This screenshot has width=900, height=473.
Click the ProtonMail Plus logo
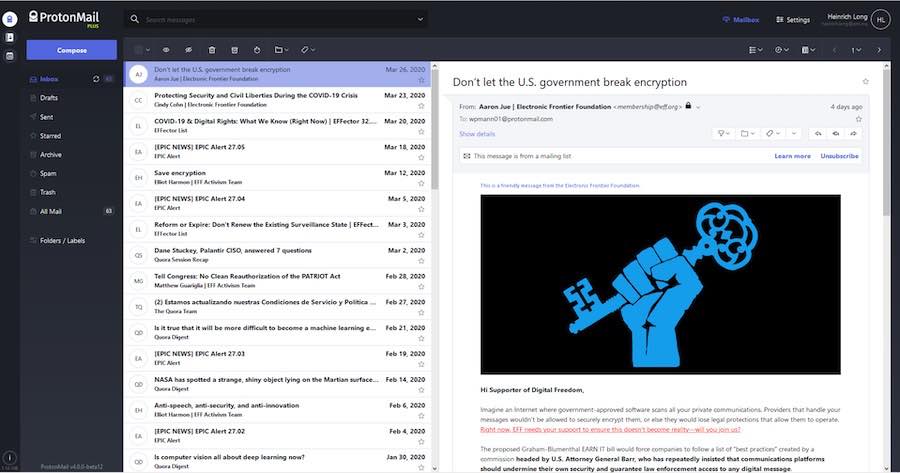point(64,18)
